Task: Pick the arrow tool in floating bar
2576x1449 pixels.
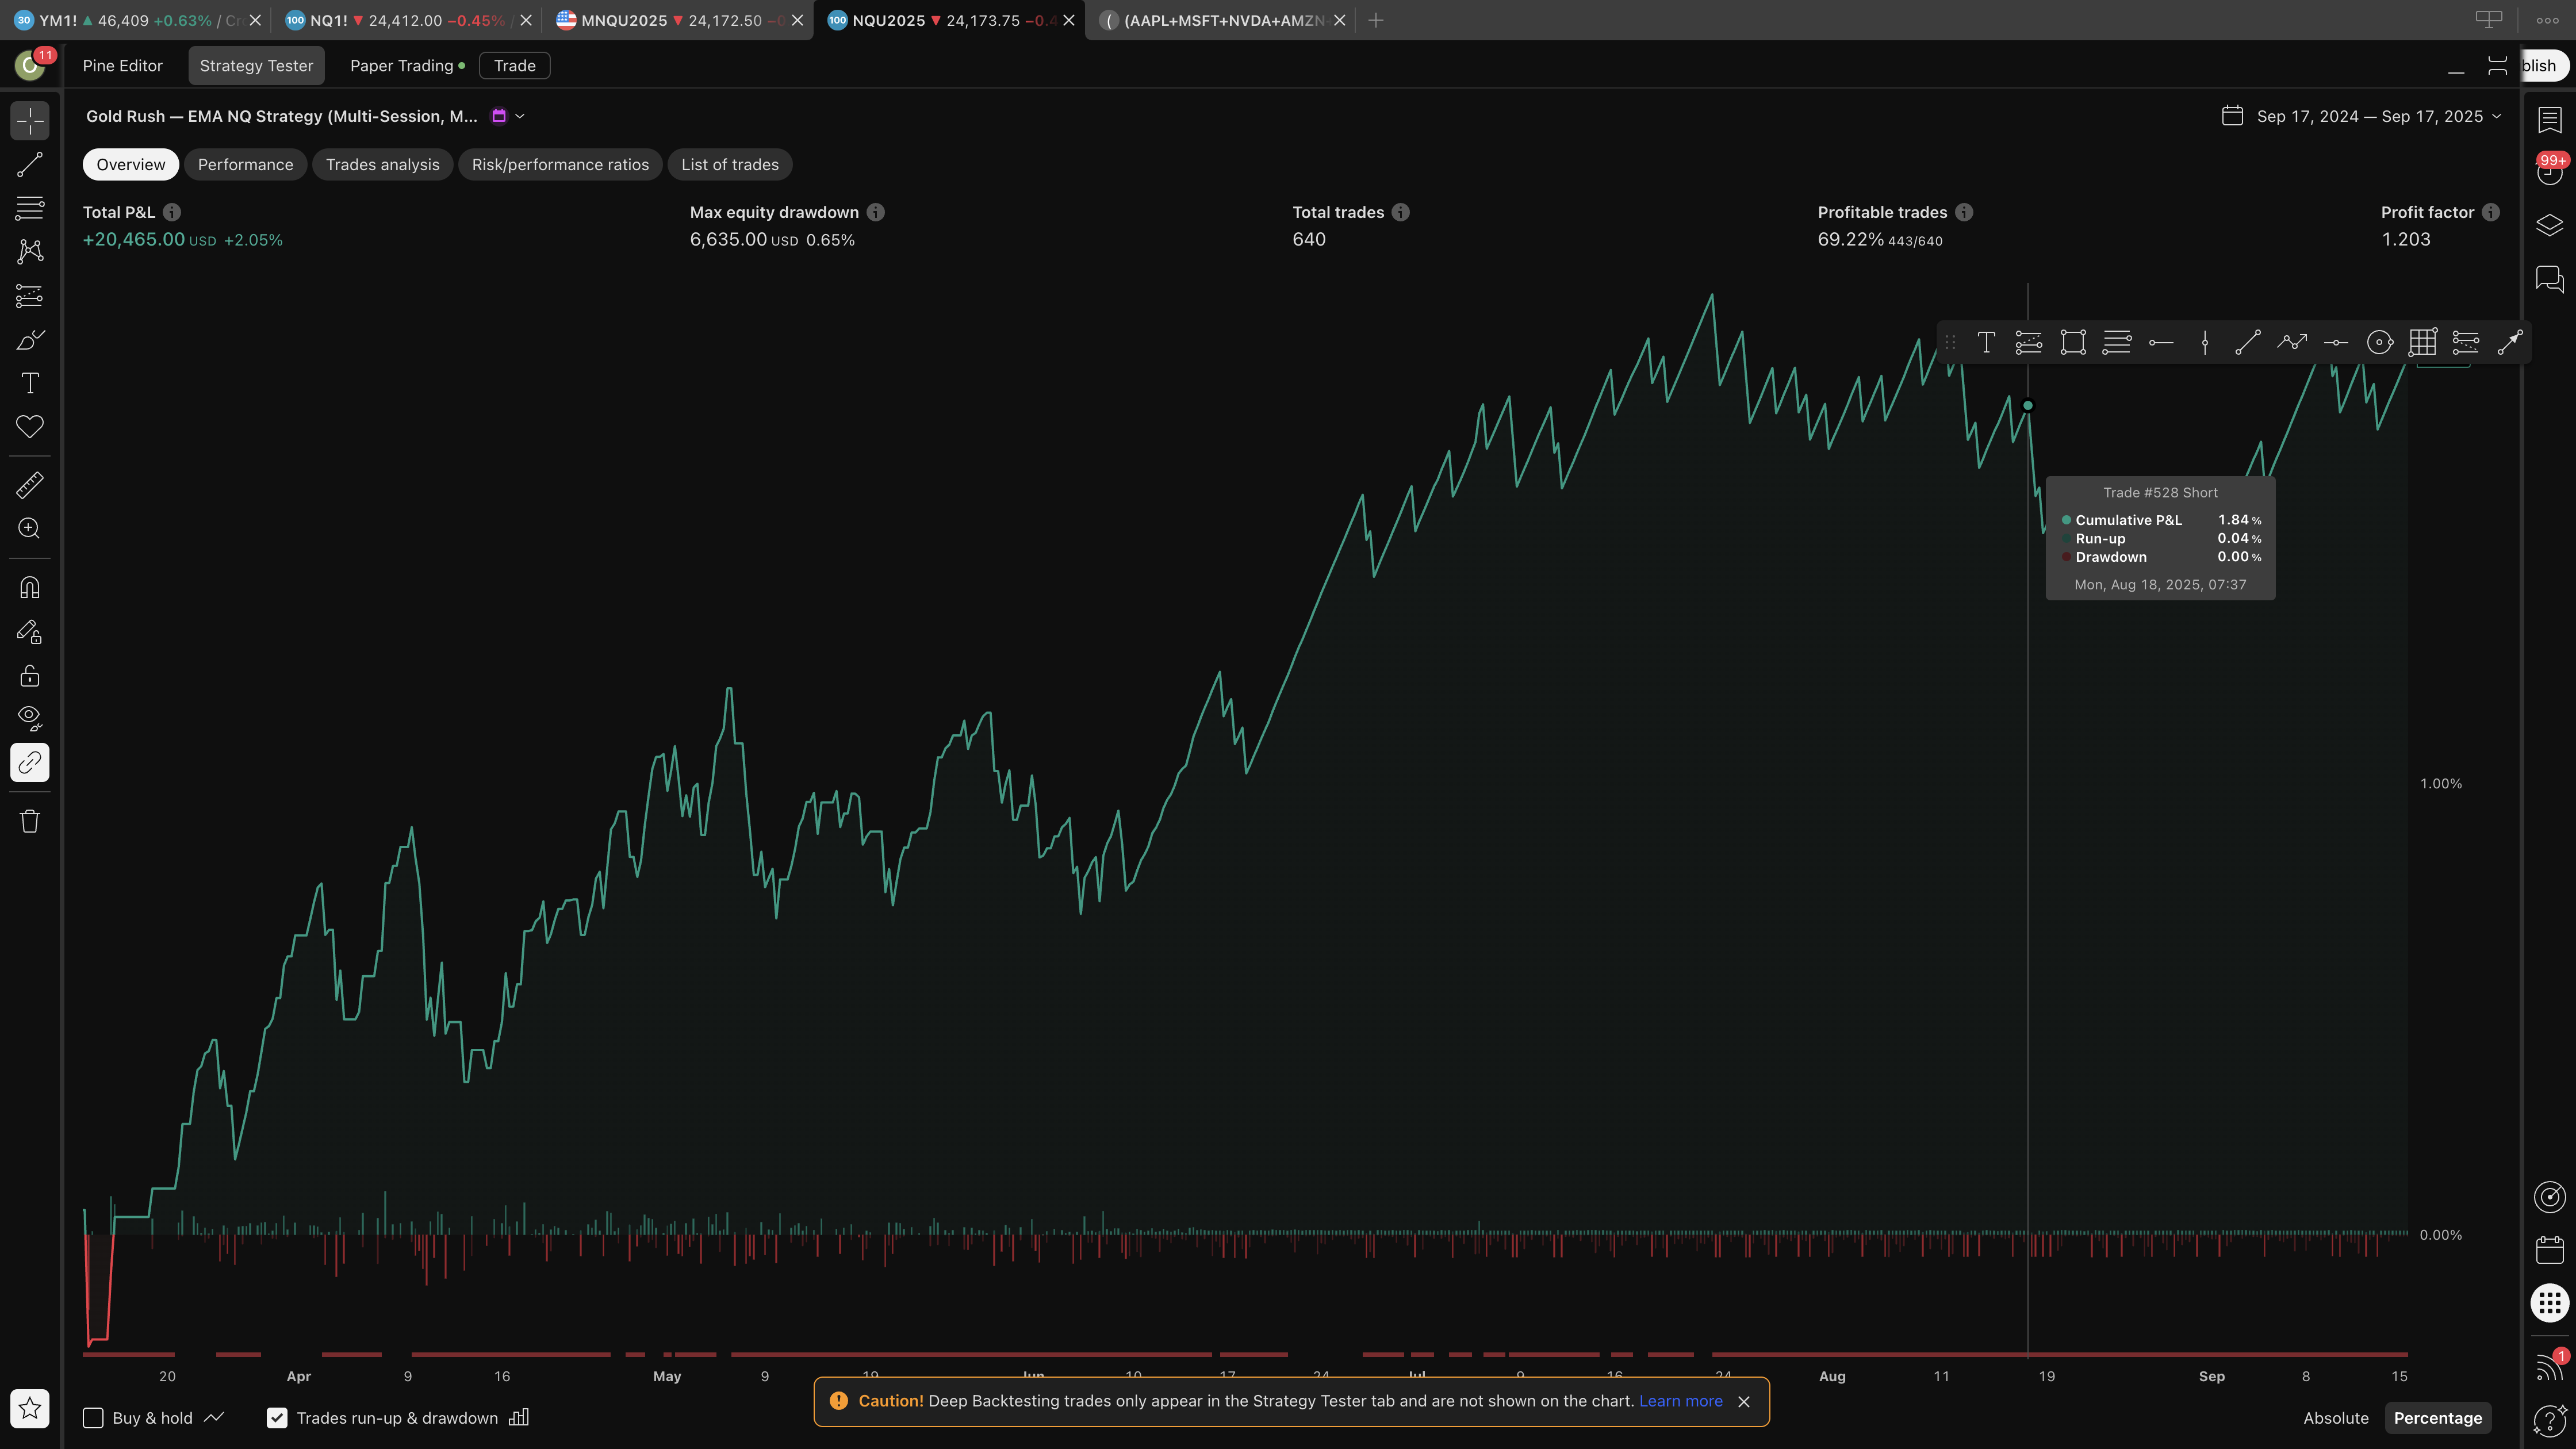Action: 2510,343
